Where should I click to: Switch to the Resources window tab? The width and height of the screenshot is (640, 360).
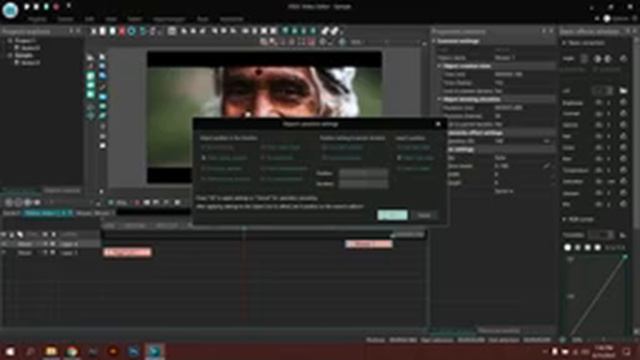click(499, 331)
